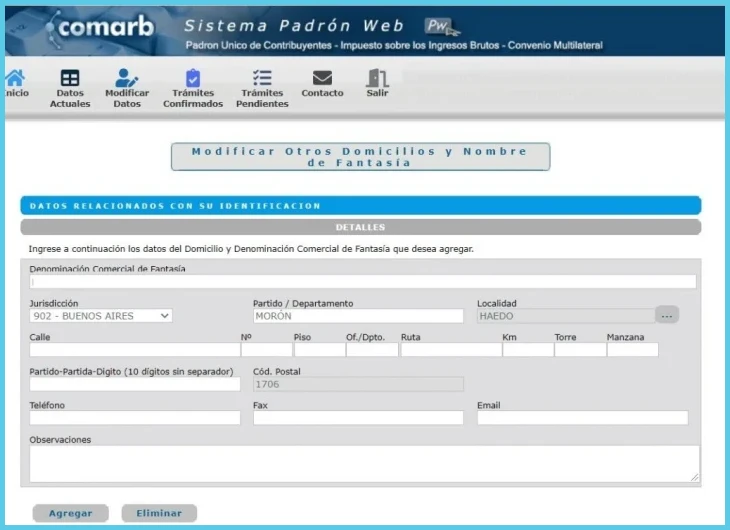Open Localidad lookup ellipsis button
Screen dimensions: 730x530
click(x=667, y=315)
